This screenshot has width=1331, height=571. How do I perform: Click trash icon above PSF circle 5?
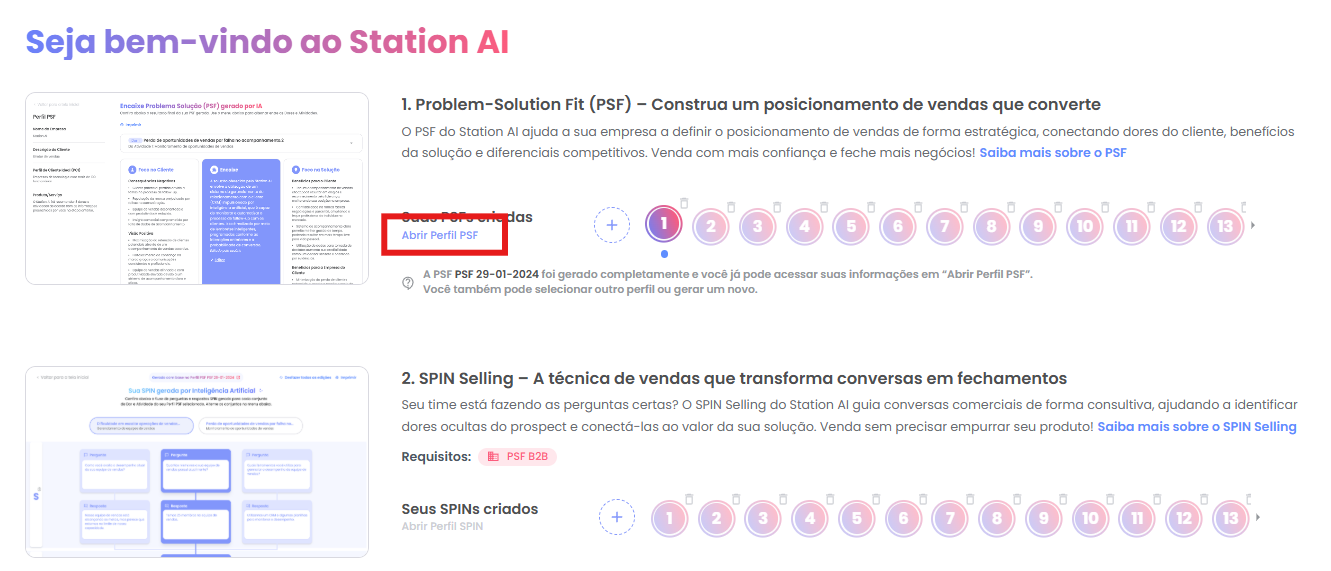pyautogui.click(x=871, y=204)
